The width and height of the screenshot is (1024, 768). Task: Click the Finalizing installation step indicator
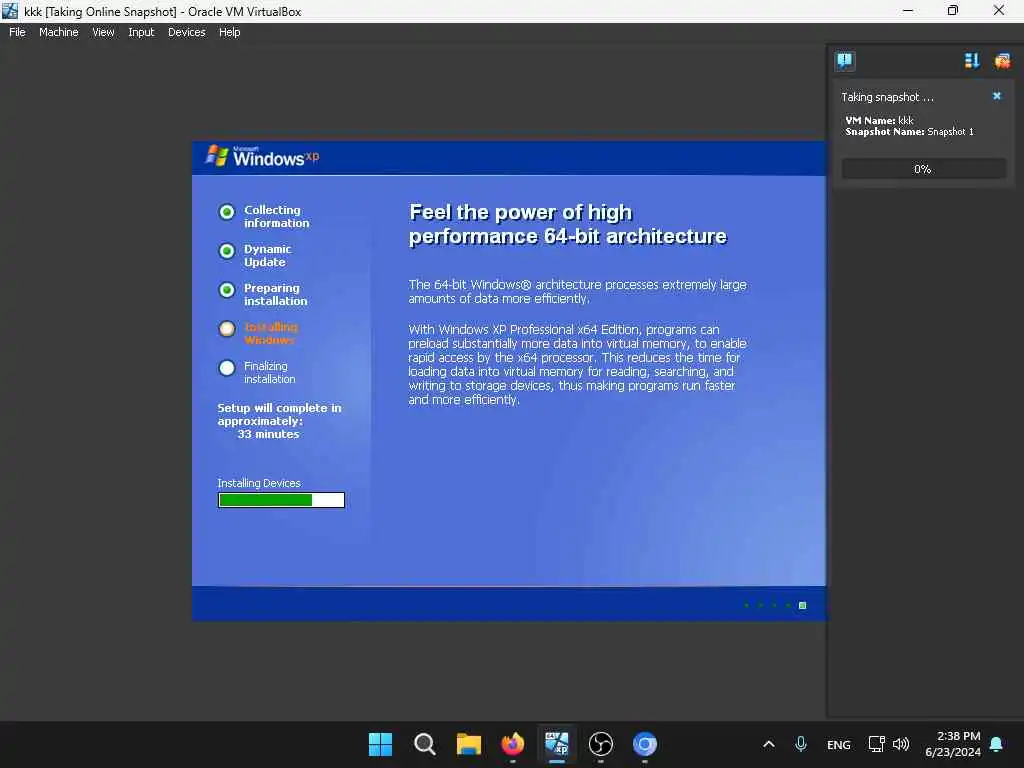(227, 368)
